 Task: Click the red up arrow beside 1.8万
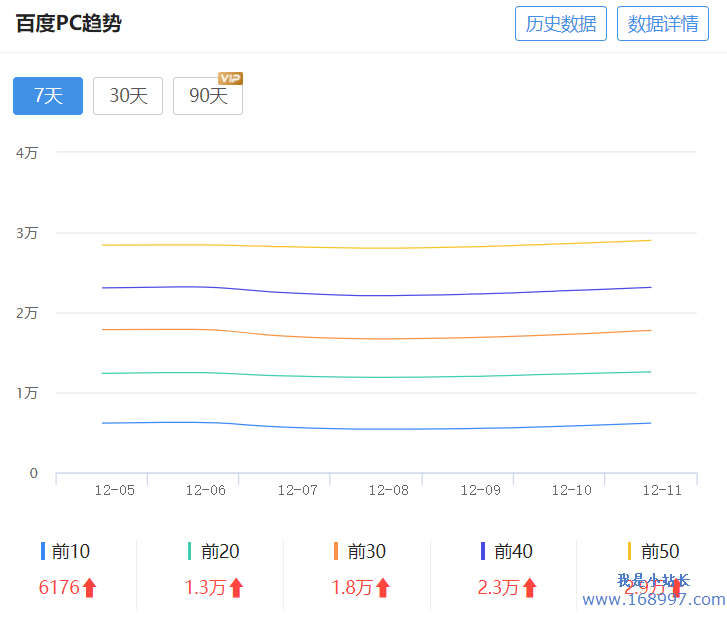point(383,587)
